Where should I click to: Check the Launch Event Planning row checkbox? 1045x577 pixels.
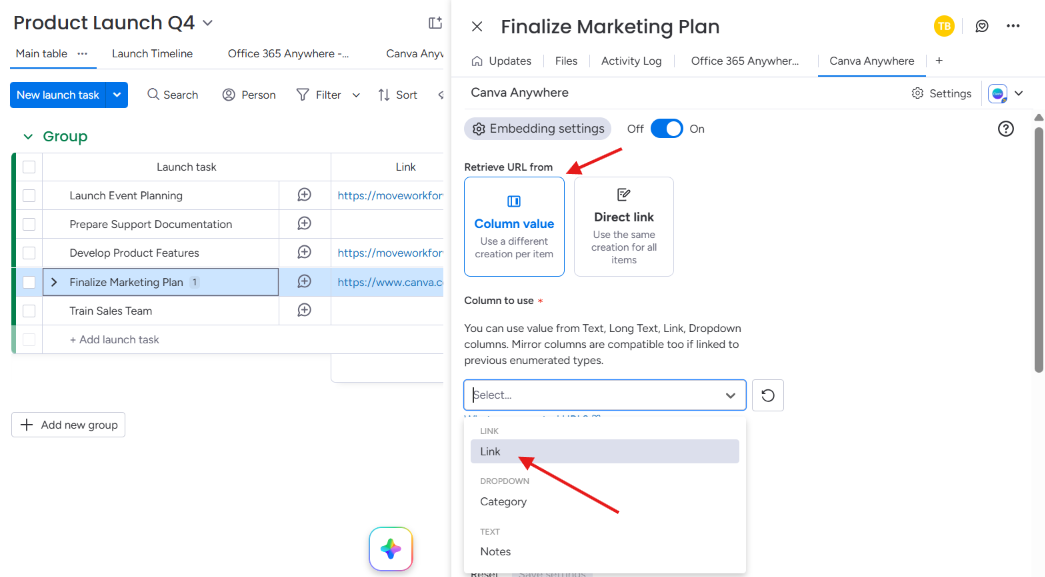(x=29, y=195)
